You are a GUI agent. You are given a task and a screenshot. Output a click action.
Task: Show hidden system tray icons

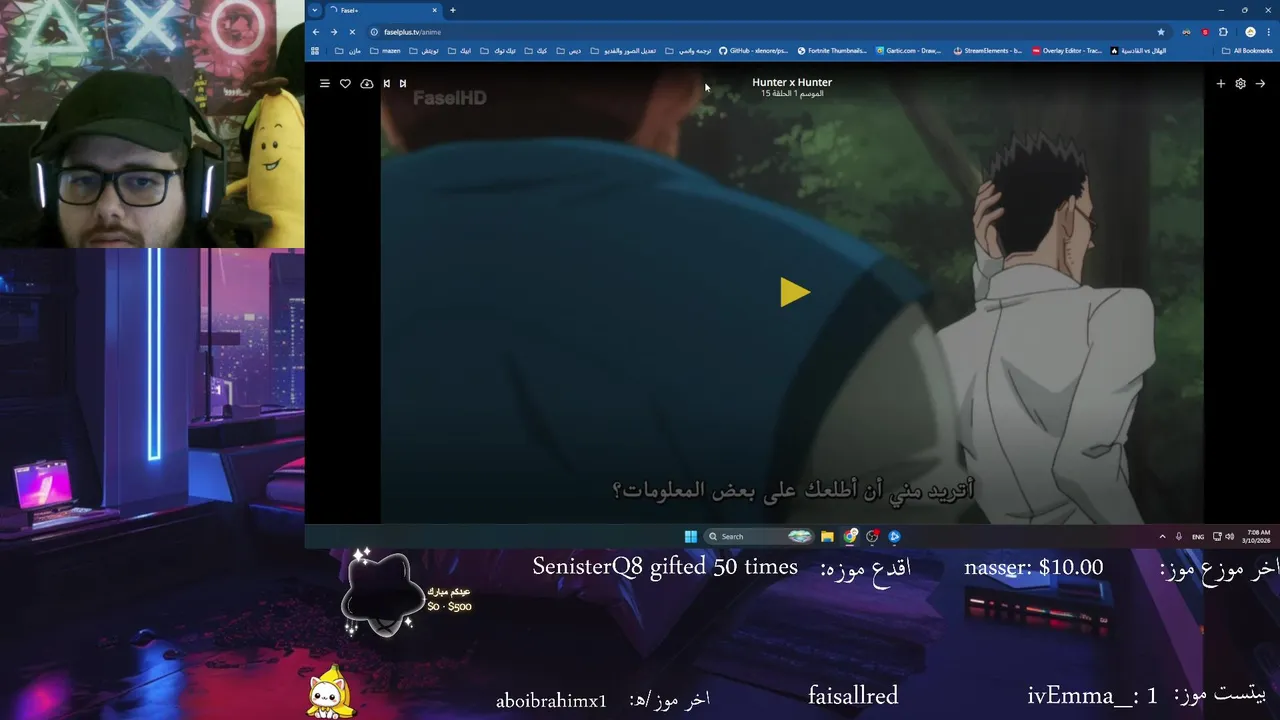1162,536
